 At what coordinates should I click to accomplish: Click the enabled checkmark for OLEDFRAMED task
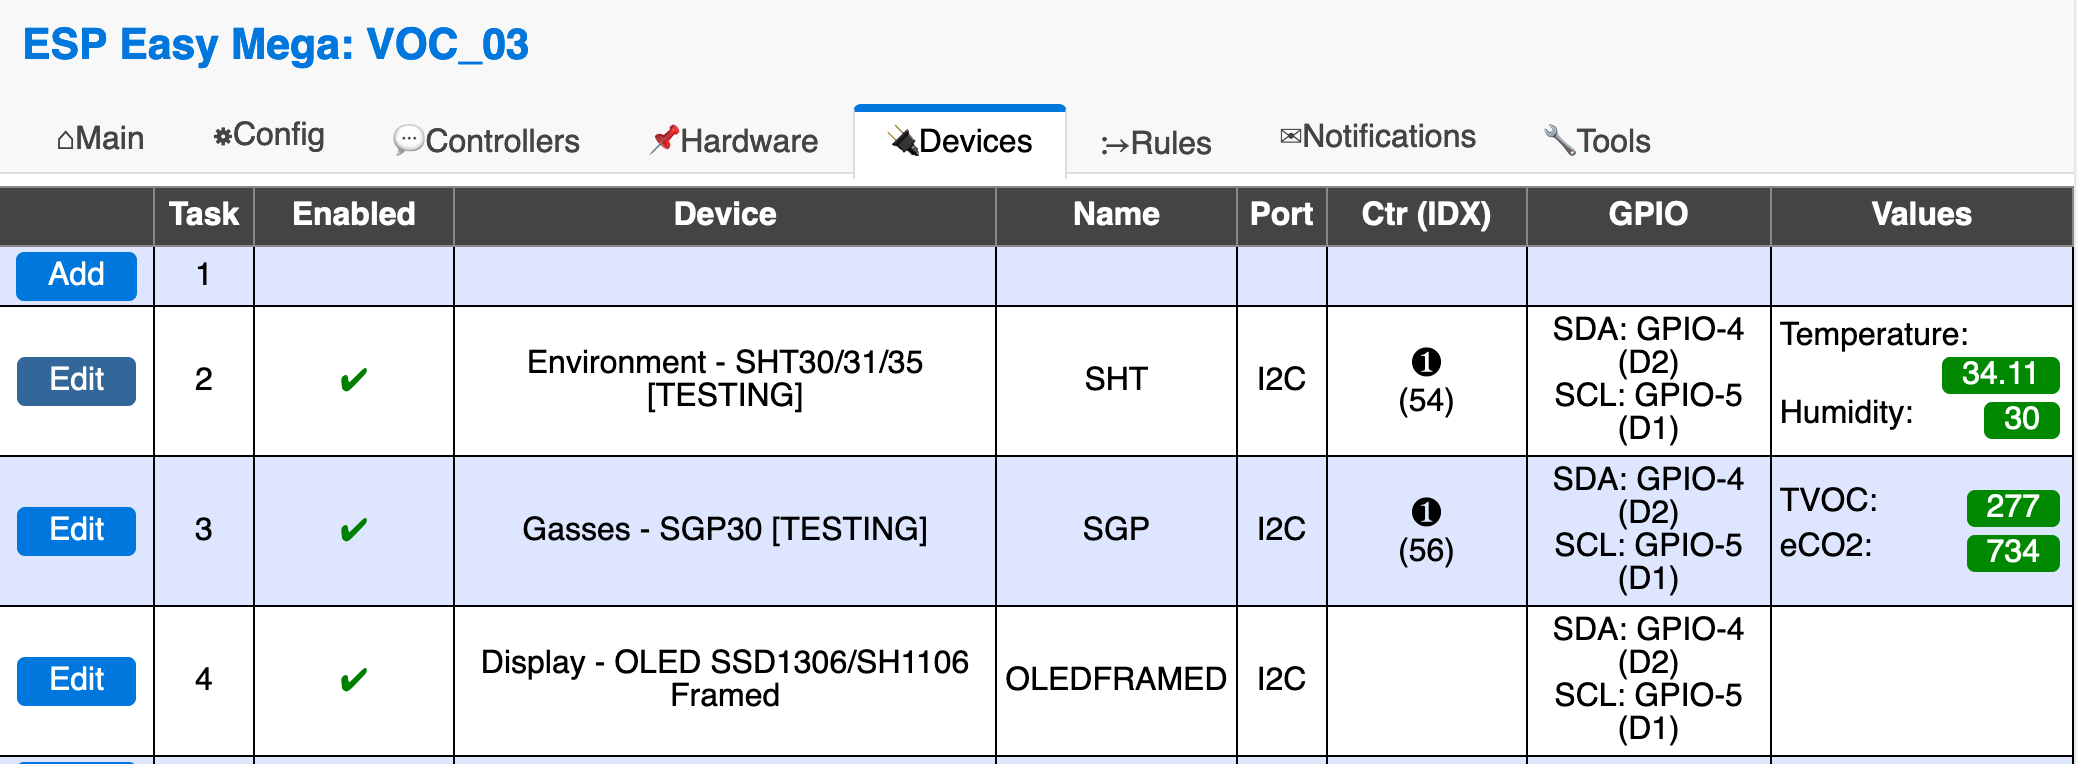pyautogui.click(x=354, y=680)
